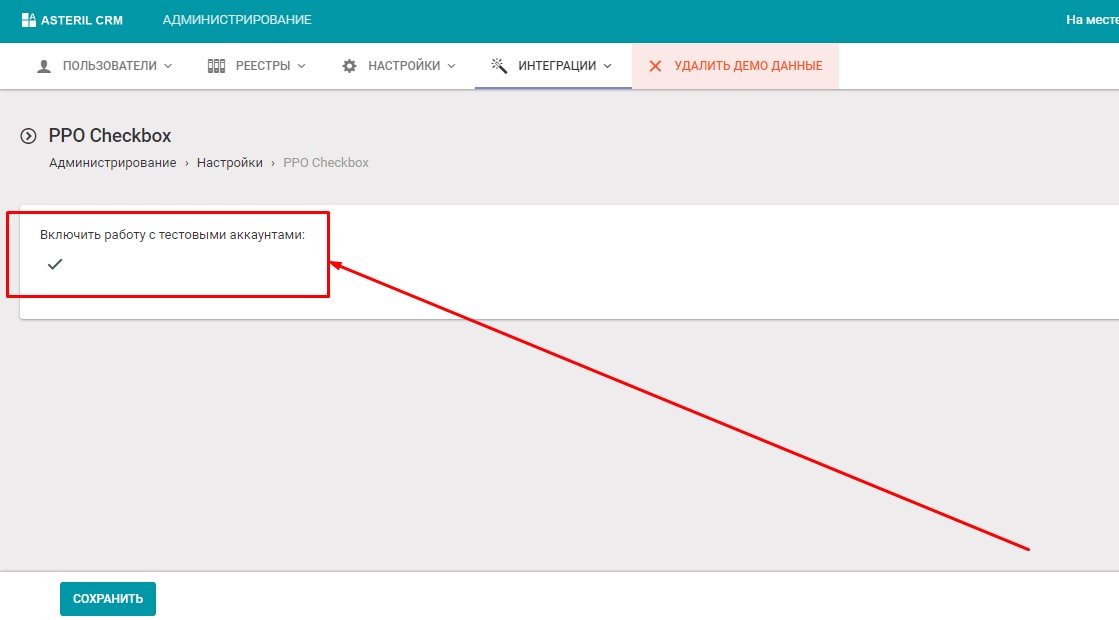This screenshot has width=1119, height=620.
Task: Toggle the test accounts checkmark
Action: tap(55, 264)
